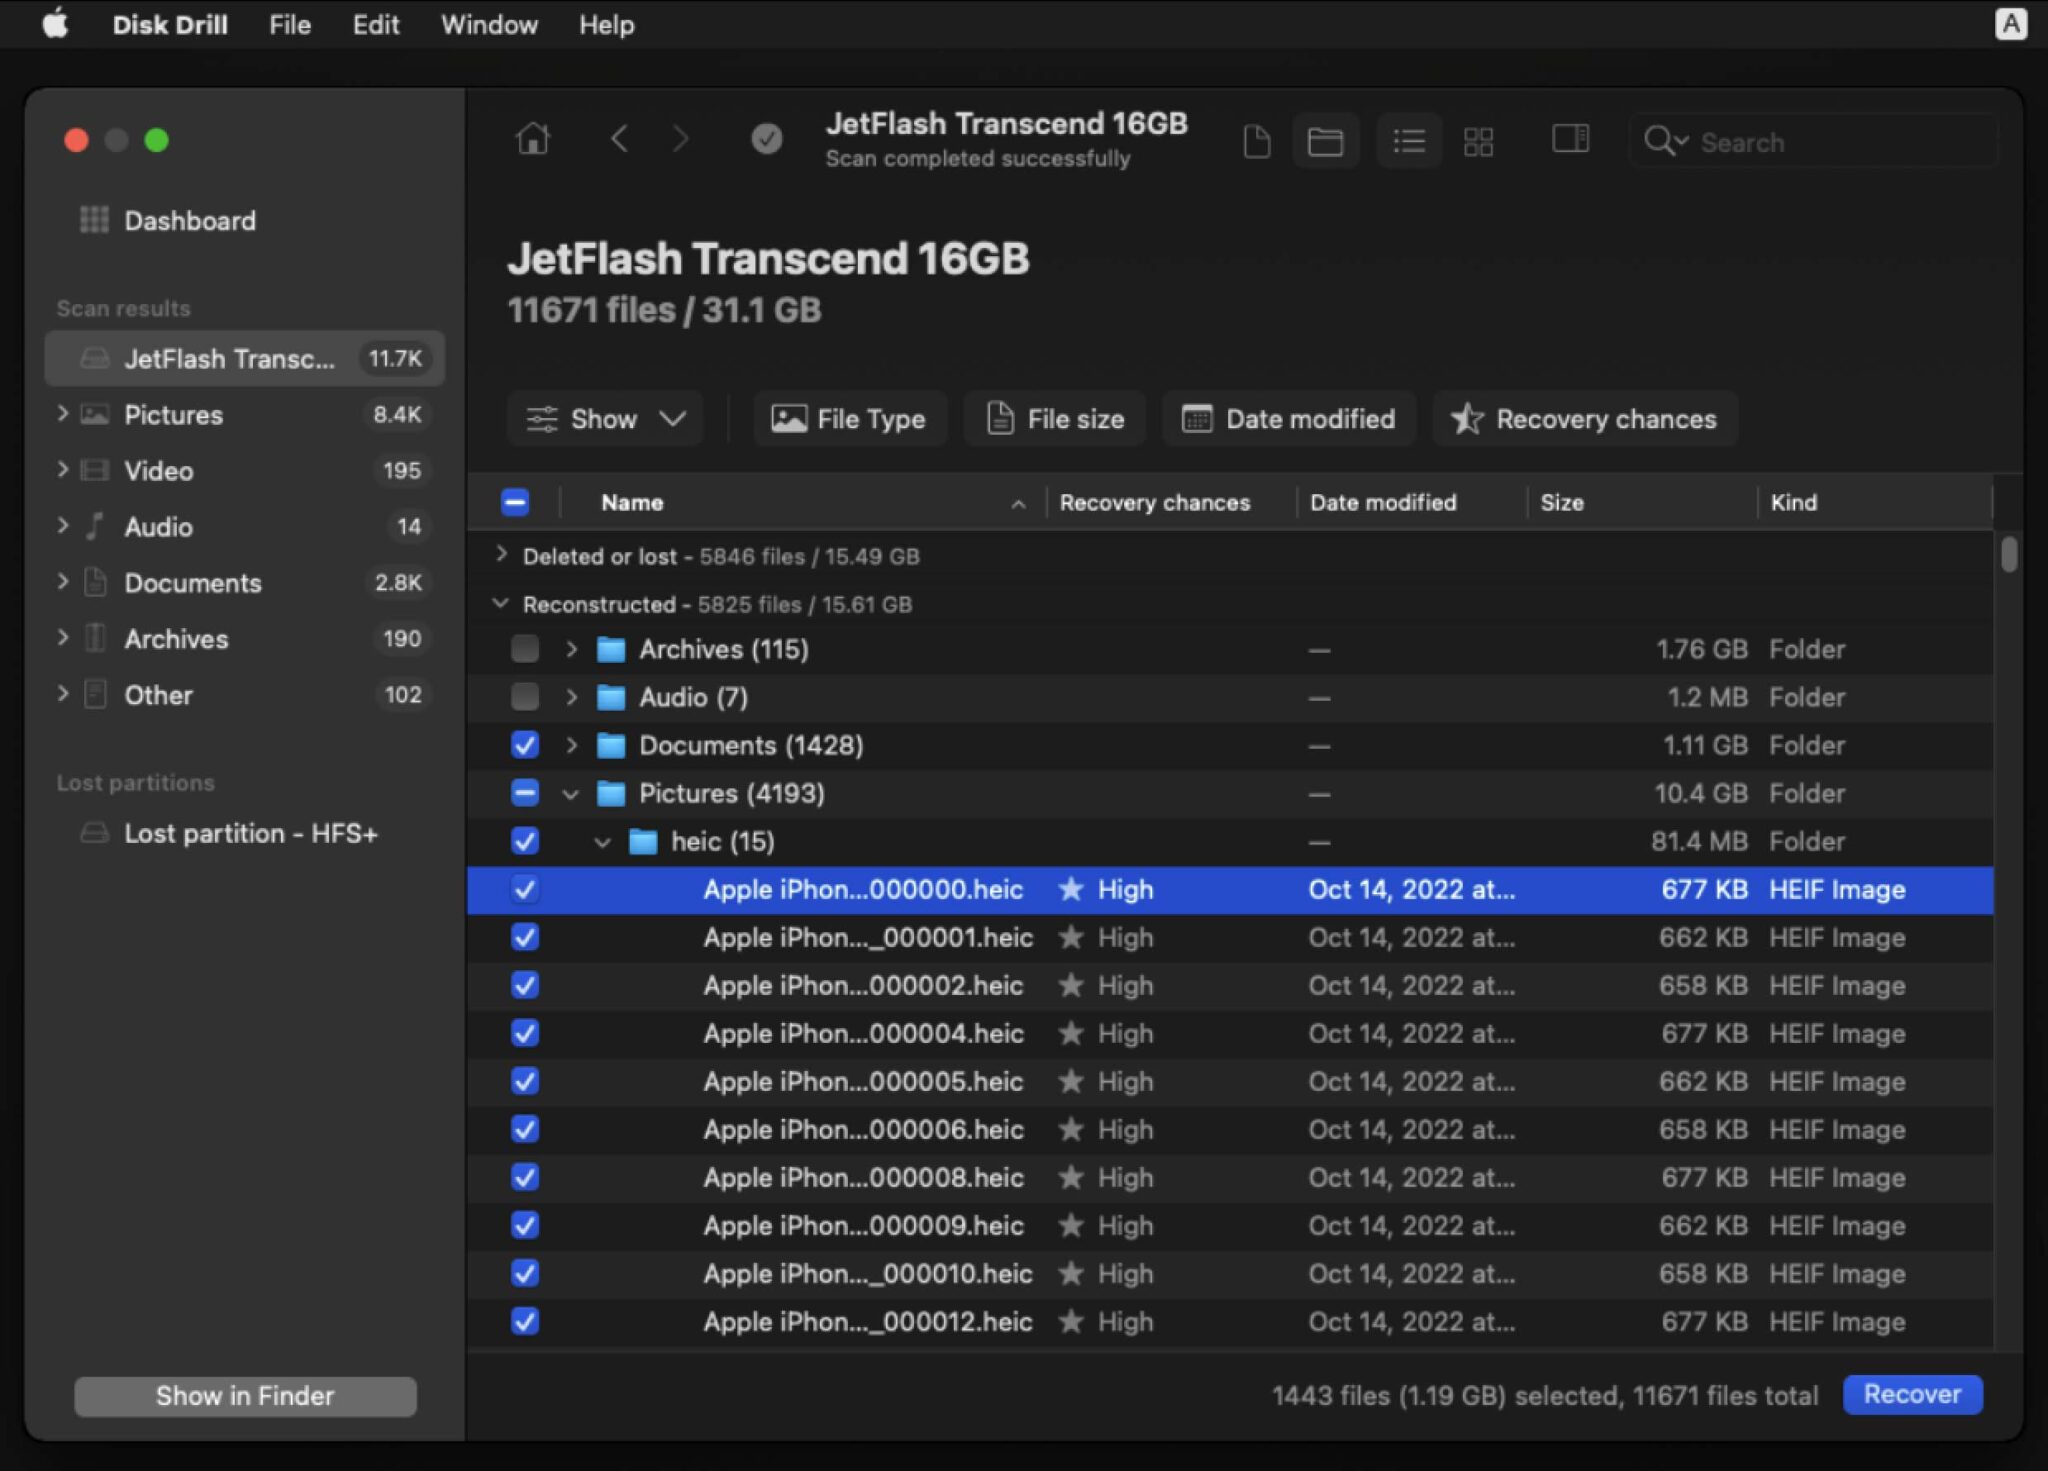
Task: Expand the Deleted or lost group
Action: (502, 555)
